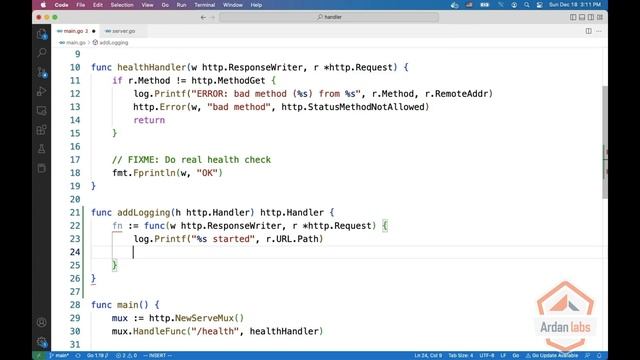Open the View menu

coord(147,5)
